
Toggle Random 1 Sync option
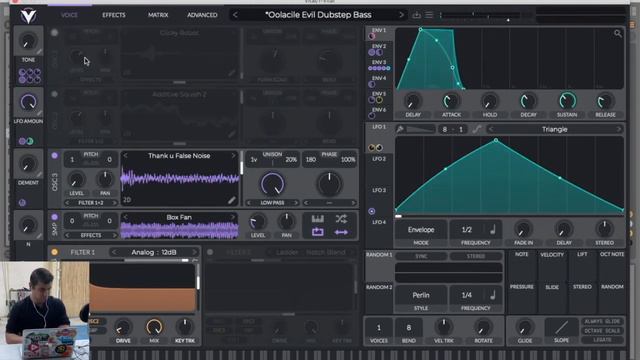(x=421, y=256)
